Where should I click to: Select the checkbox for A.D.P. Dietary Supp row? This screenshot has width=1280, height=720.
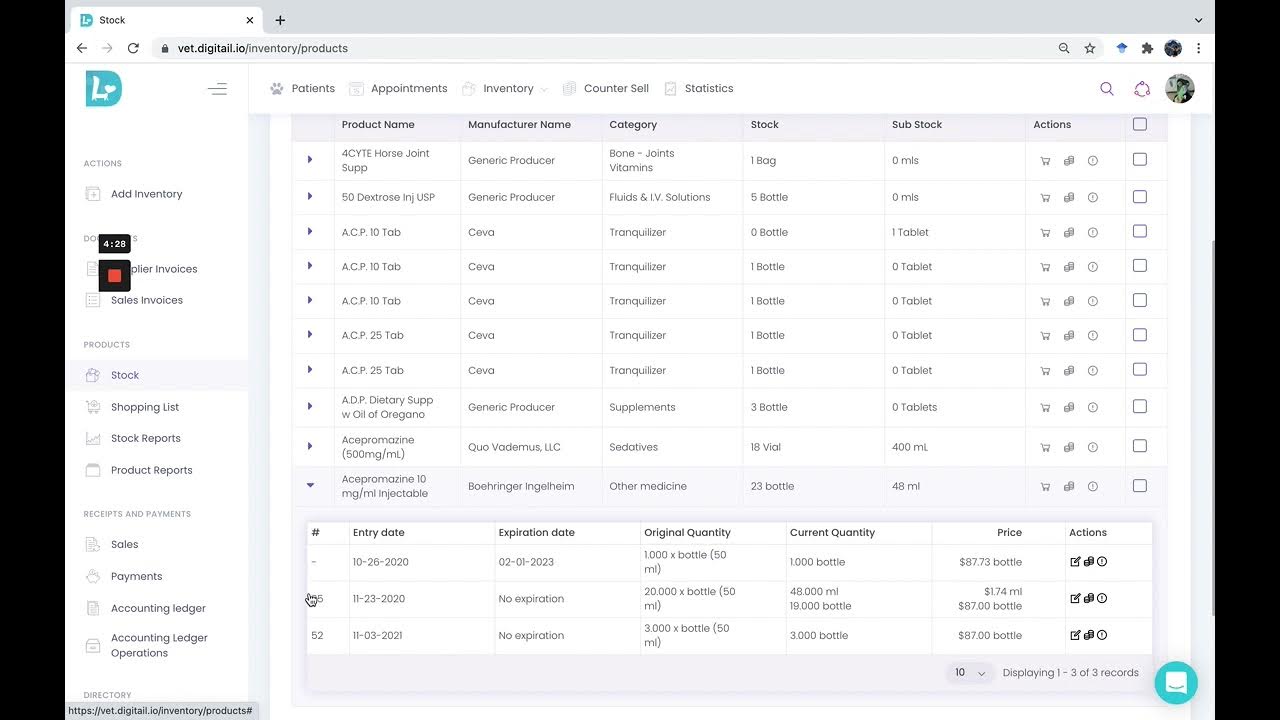click(x=1139, y=407)
